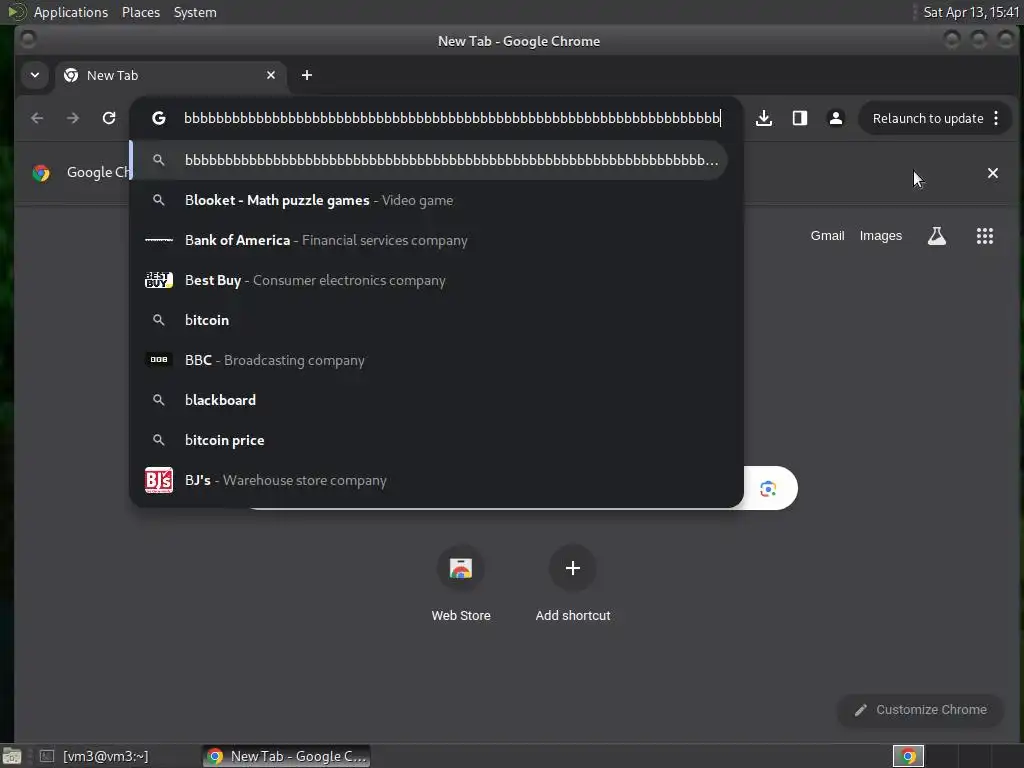Click the show desktop icon in bottom panel
Viewport: 1024px width, 768px height.
[x=12, y=756]
